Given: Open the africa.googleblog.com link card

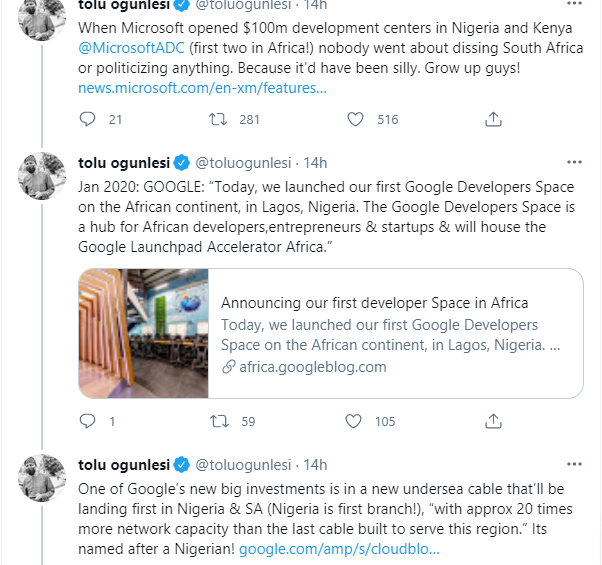Looking at the screenshot, I should 331,333.
